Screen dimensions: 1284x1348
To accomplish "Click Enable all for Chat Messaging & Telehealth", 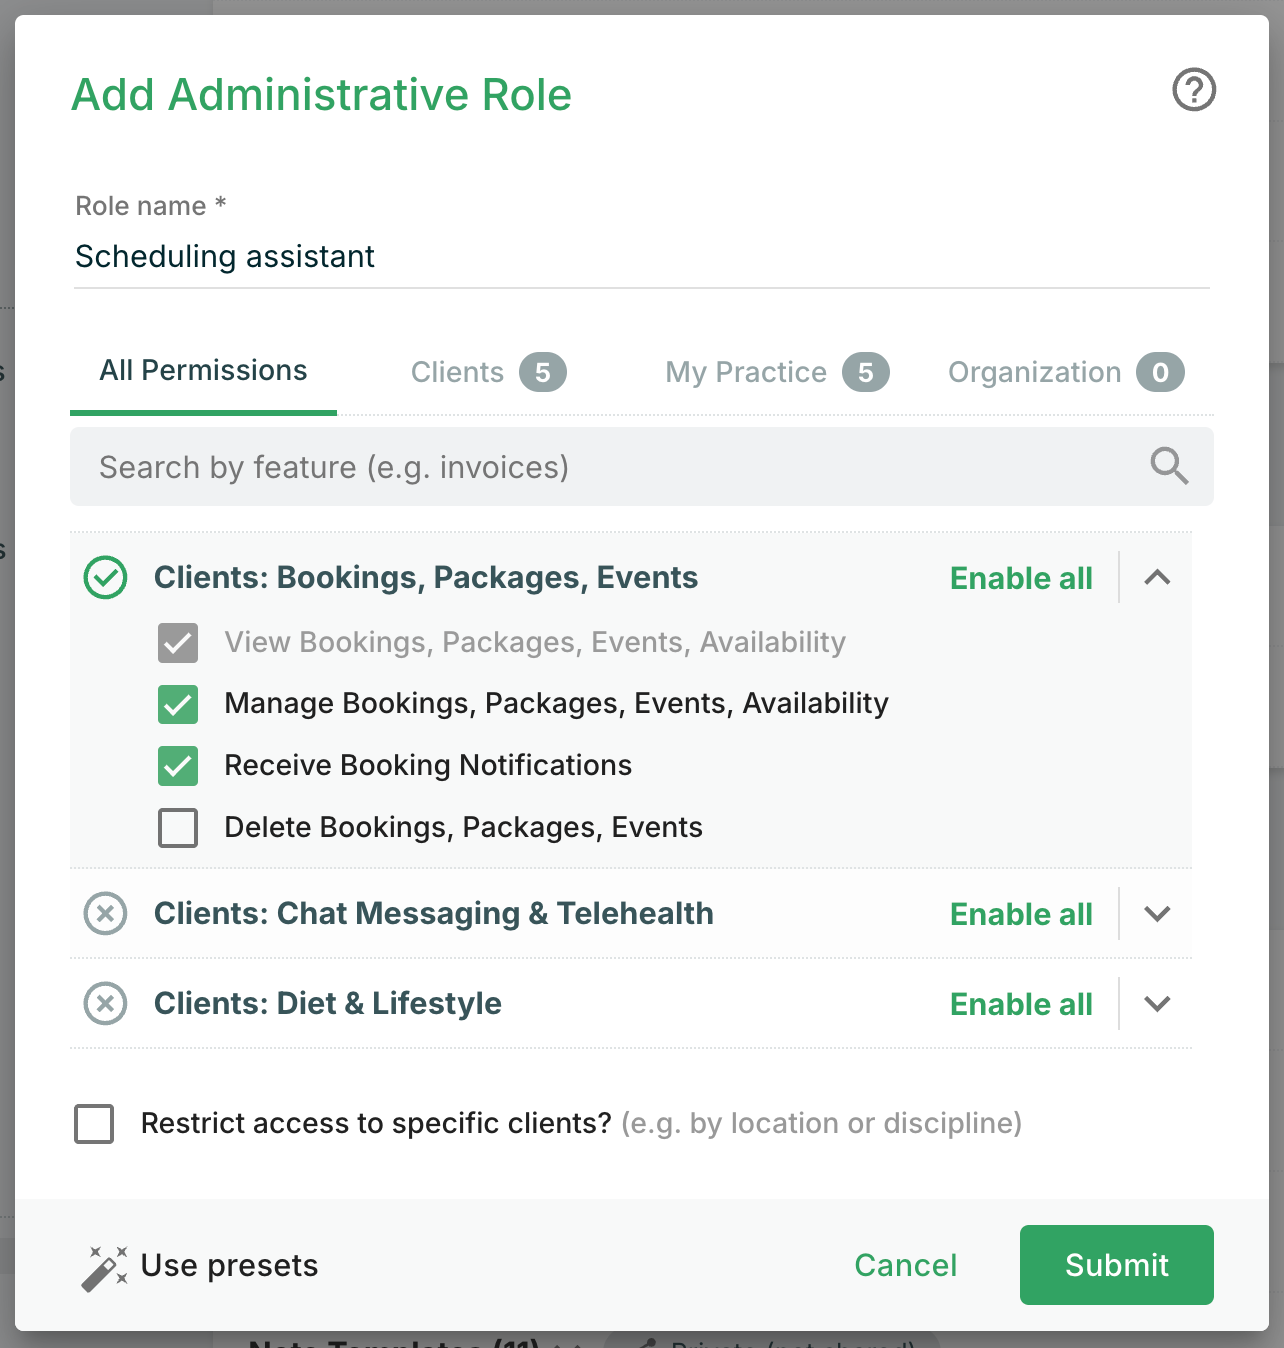I will (x=1021, y=914).
